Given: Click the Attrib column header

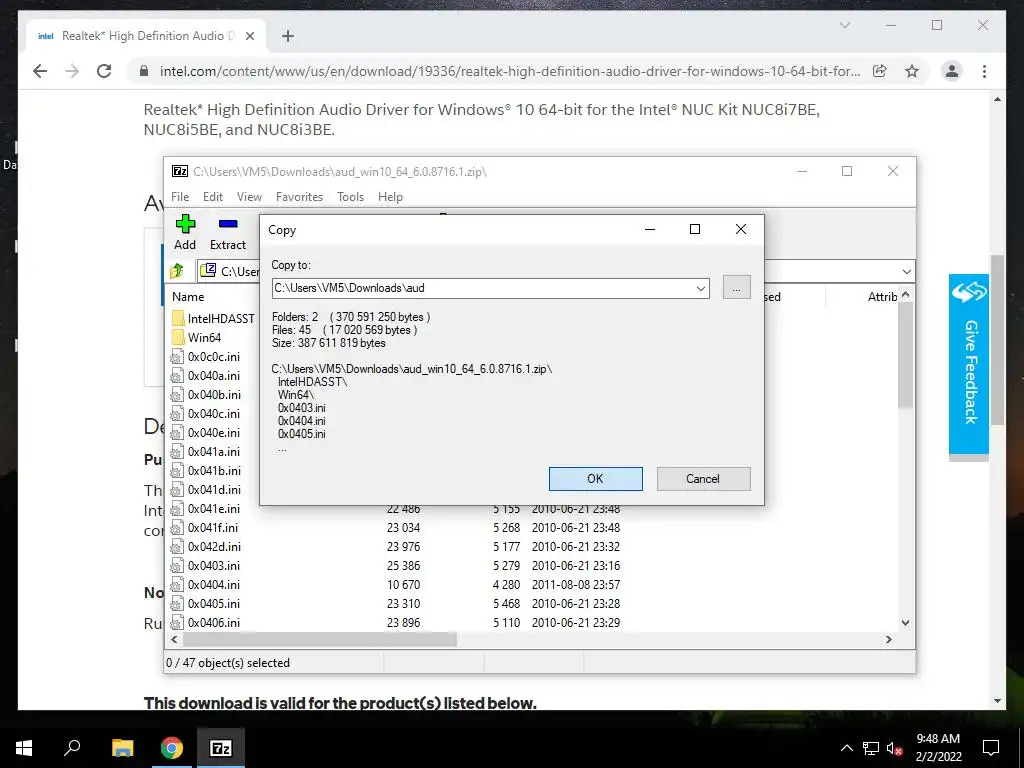Looking at the screenshot, I should pyautogui.click(x=882, y=296).
